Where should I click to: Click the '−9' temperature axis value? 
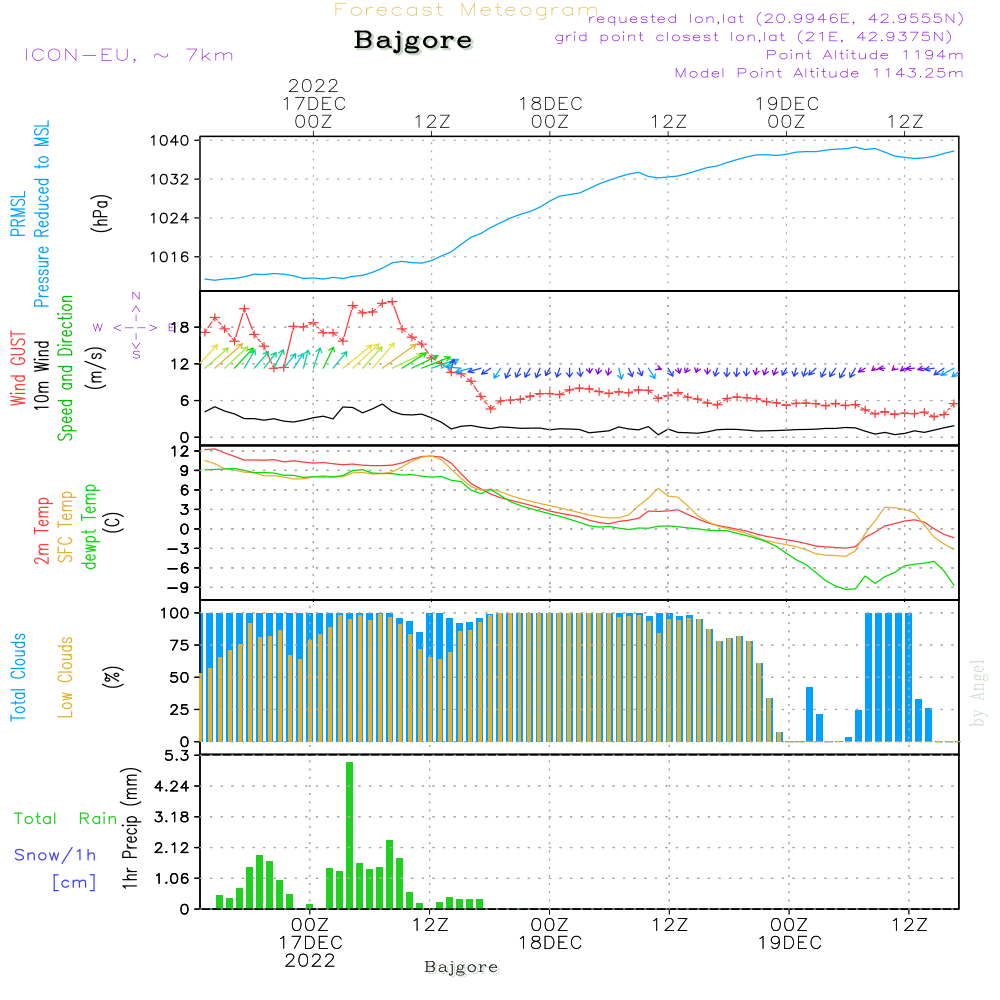[x=180, y=587]
